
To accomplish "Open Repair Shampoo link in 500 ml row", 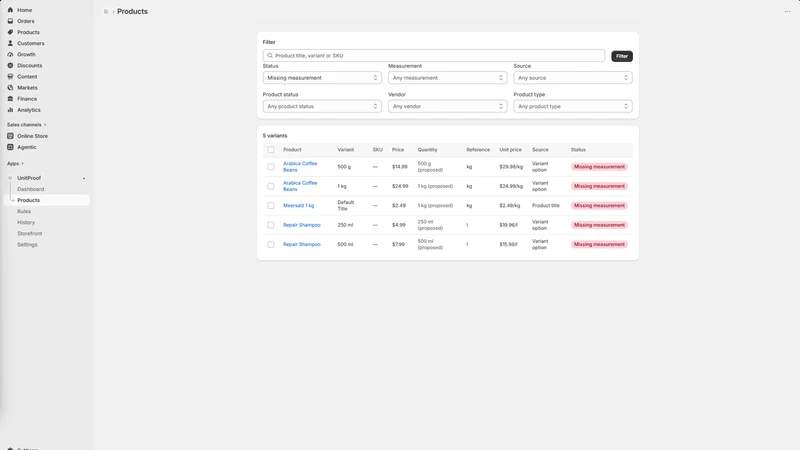I will (x=302, y=244).
